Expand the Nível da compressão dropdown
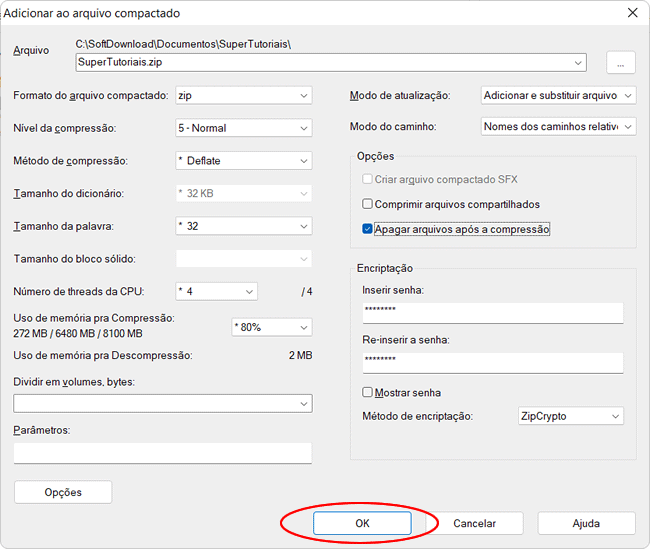The width and height of the screenshot is (650, 549). point(243,128)
